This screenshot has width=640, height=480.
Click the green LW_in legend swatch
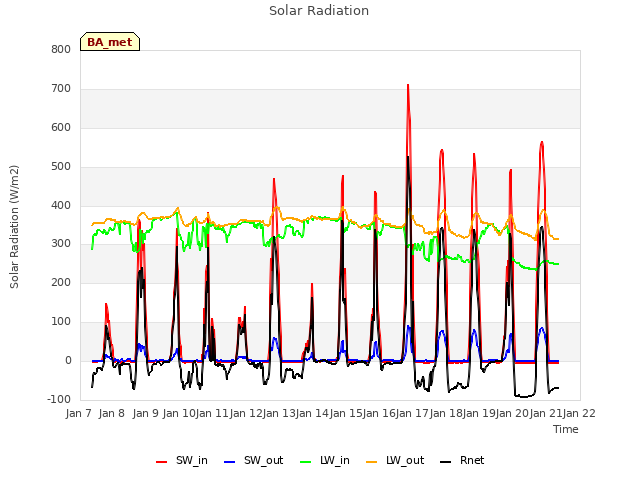point(306,462)
